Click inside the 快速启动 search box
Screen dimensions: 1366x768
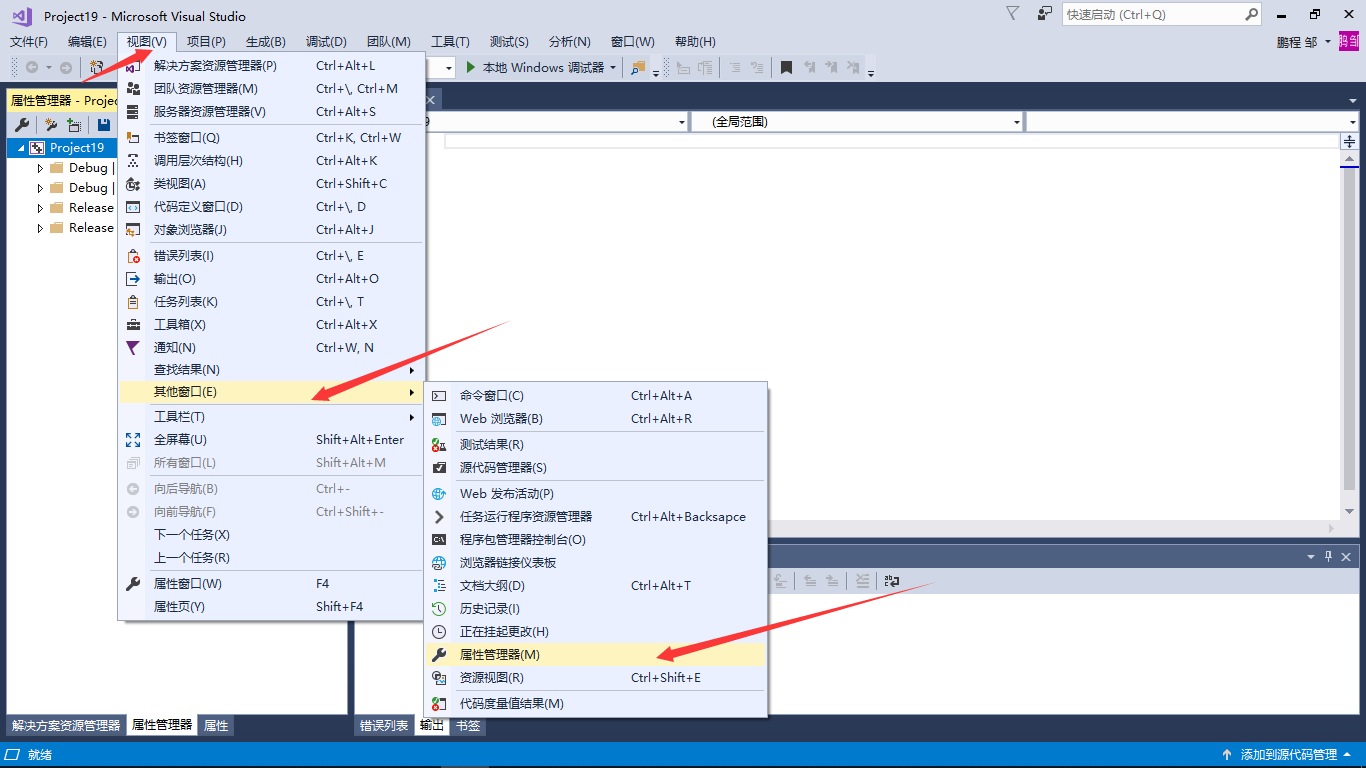point(1150,14)
